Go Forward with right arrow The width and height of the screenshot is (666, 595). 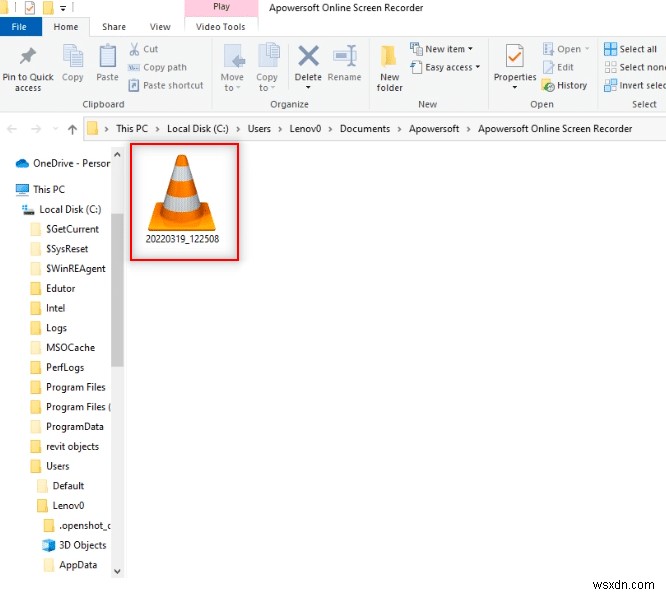click(x=36, y=129)
